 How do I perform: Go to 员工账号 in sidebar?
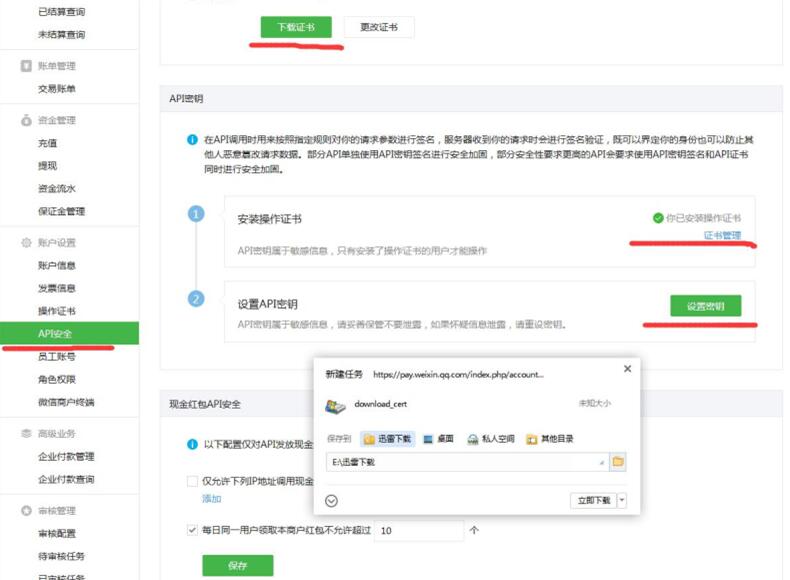click(x=56, y=356)
